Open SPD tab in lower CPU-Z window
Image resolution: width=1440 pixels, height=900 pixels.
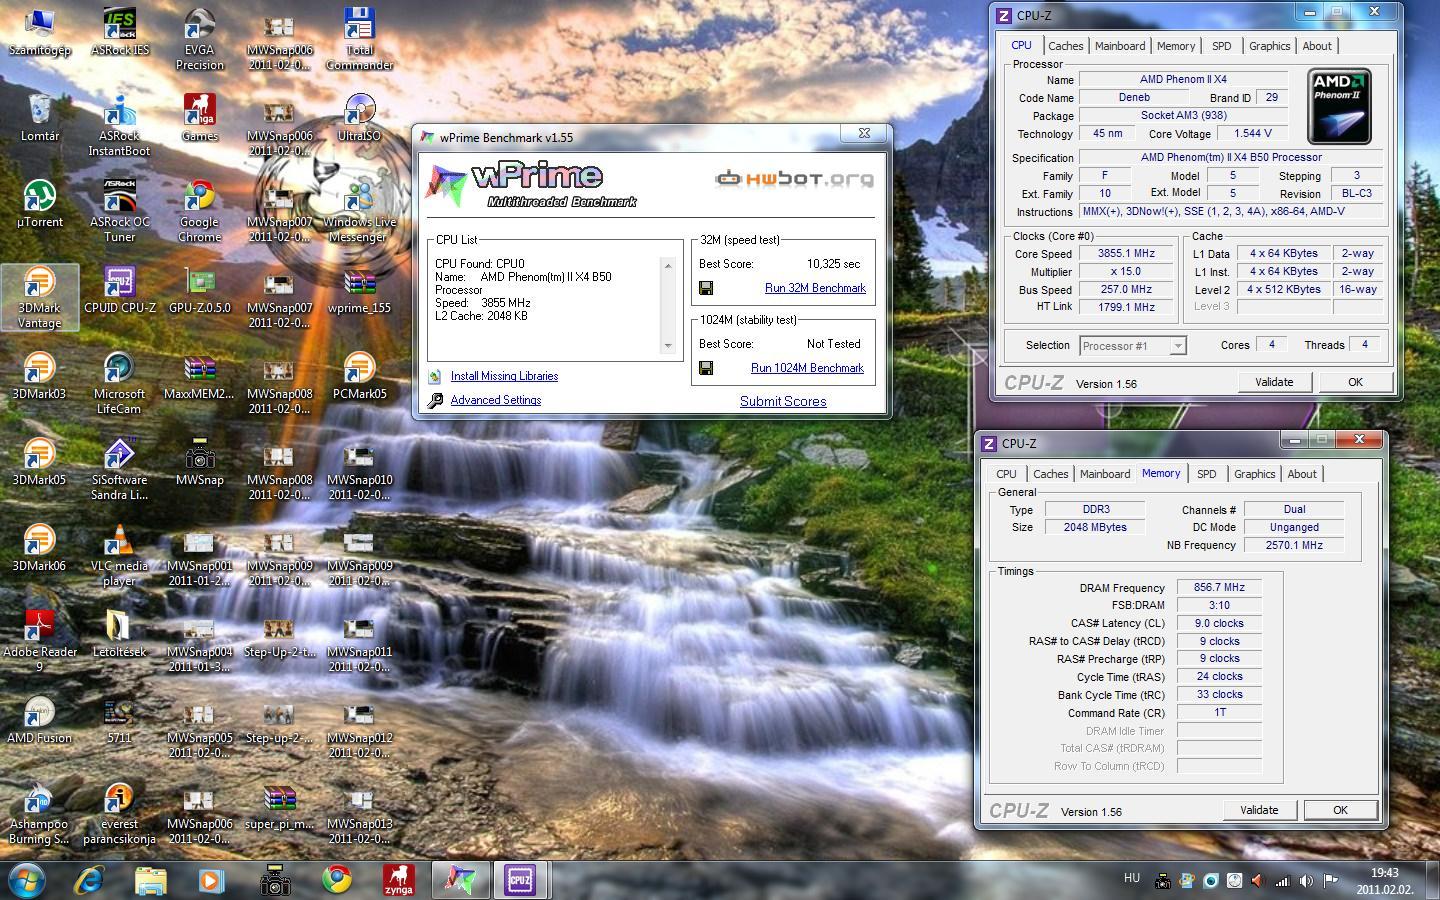[x=1207, y=474]
